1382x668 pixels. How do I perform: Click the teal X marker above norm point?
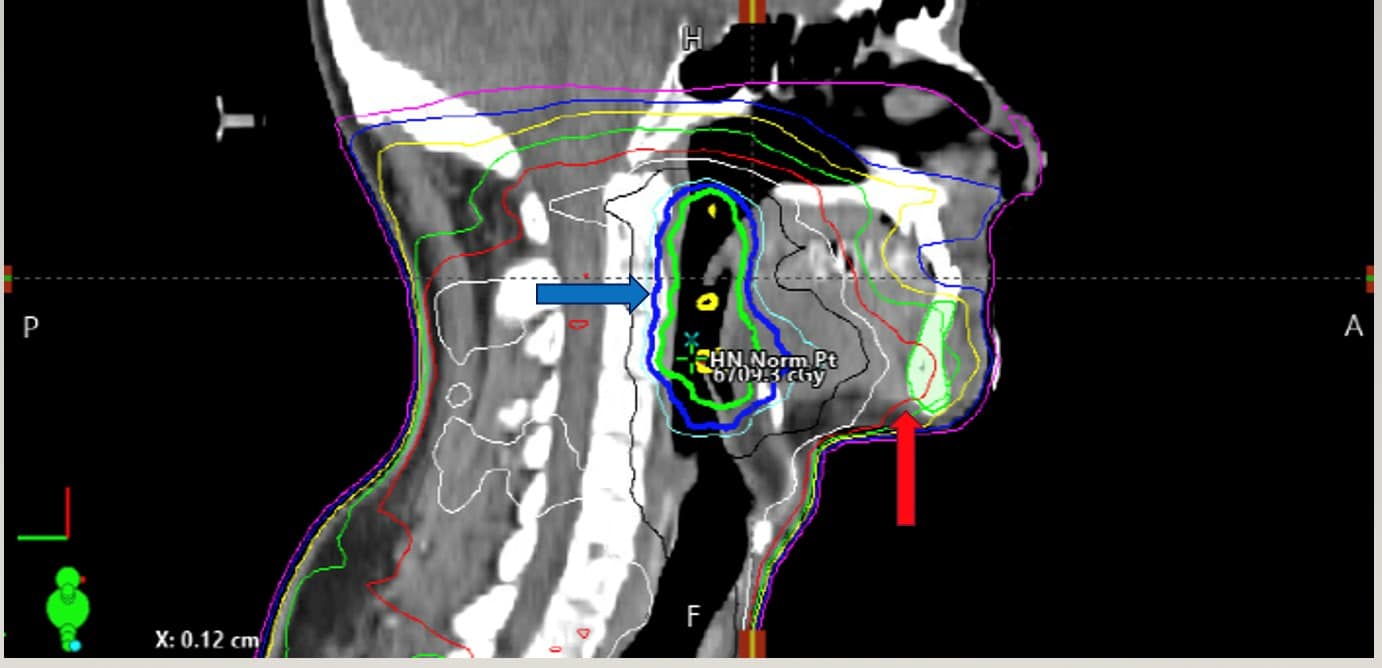pos(690,340)
